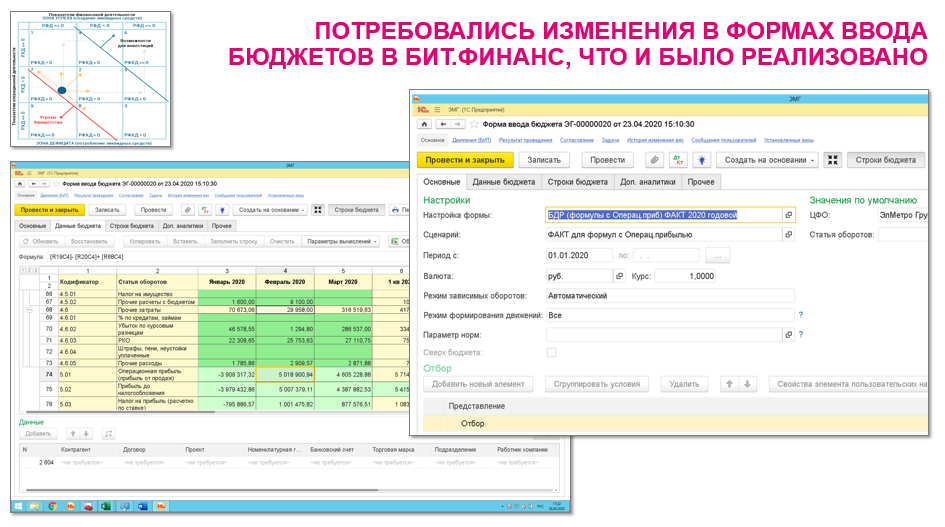Show help for Режим формирования движений
This screenshot has height=527, width=945.
[800, 315]
